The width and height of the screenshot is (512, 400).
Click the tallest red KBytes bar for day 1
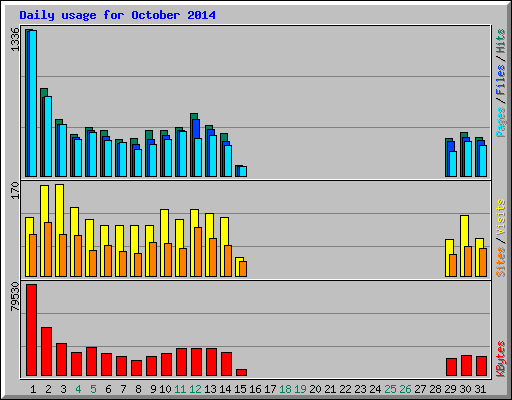(x=31, y=330)
